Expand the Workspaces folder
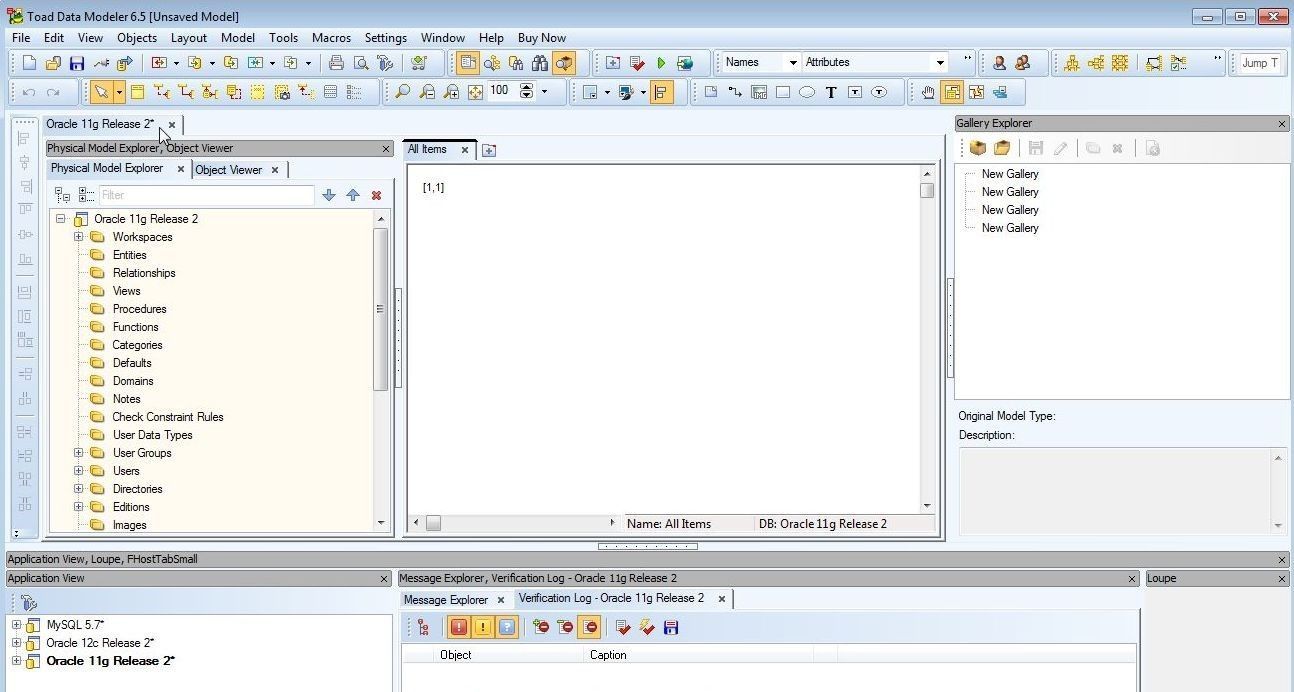This screenshot has width=1294, height=692. [78, 237]
